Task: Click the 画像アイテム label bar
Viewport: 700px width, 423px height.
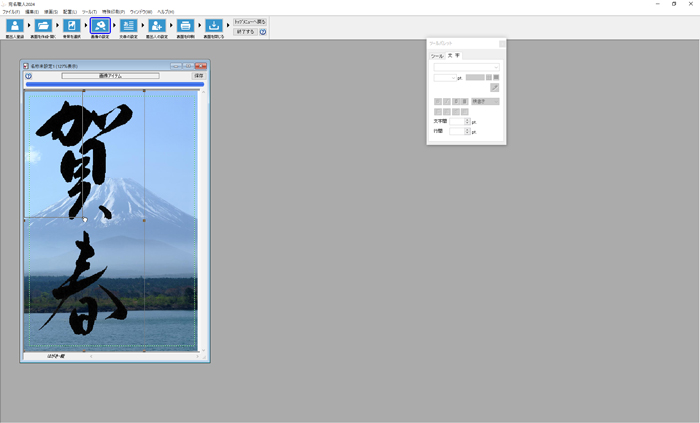Action: click(x=110, y=75)
